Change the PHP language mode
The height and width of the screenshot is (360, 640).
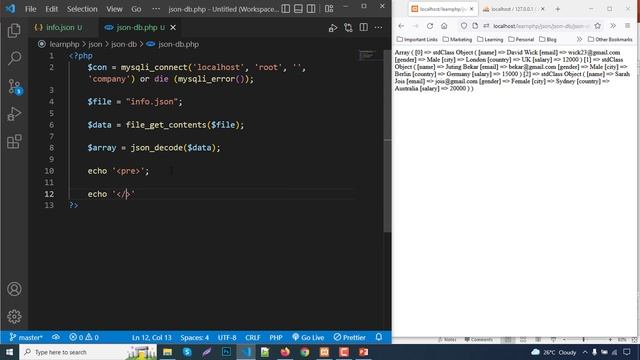(276, 337)
